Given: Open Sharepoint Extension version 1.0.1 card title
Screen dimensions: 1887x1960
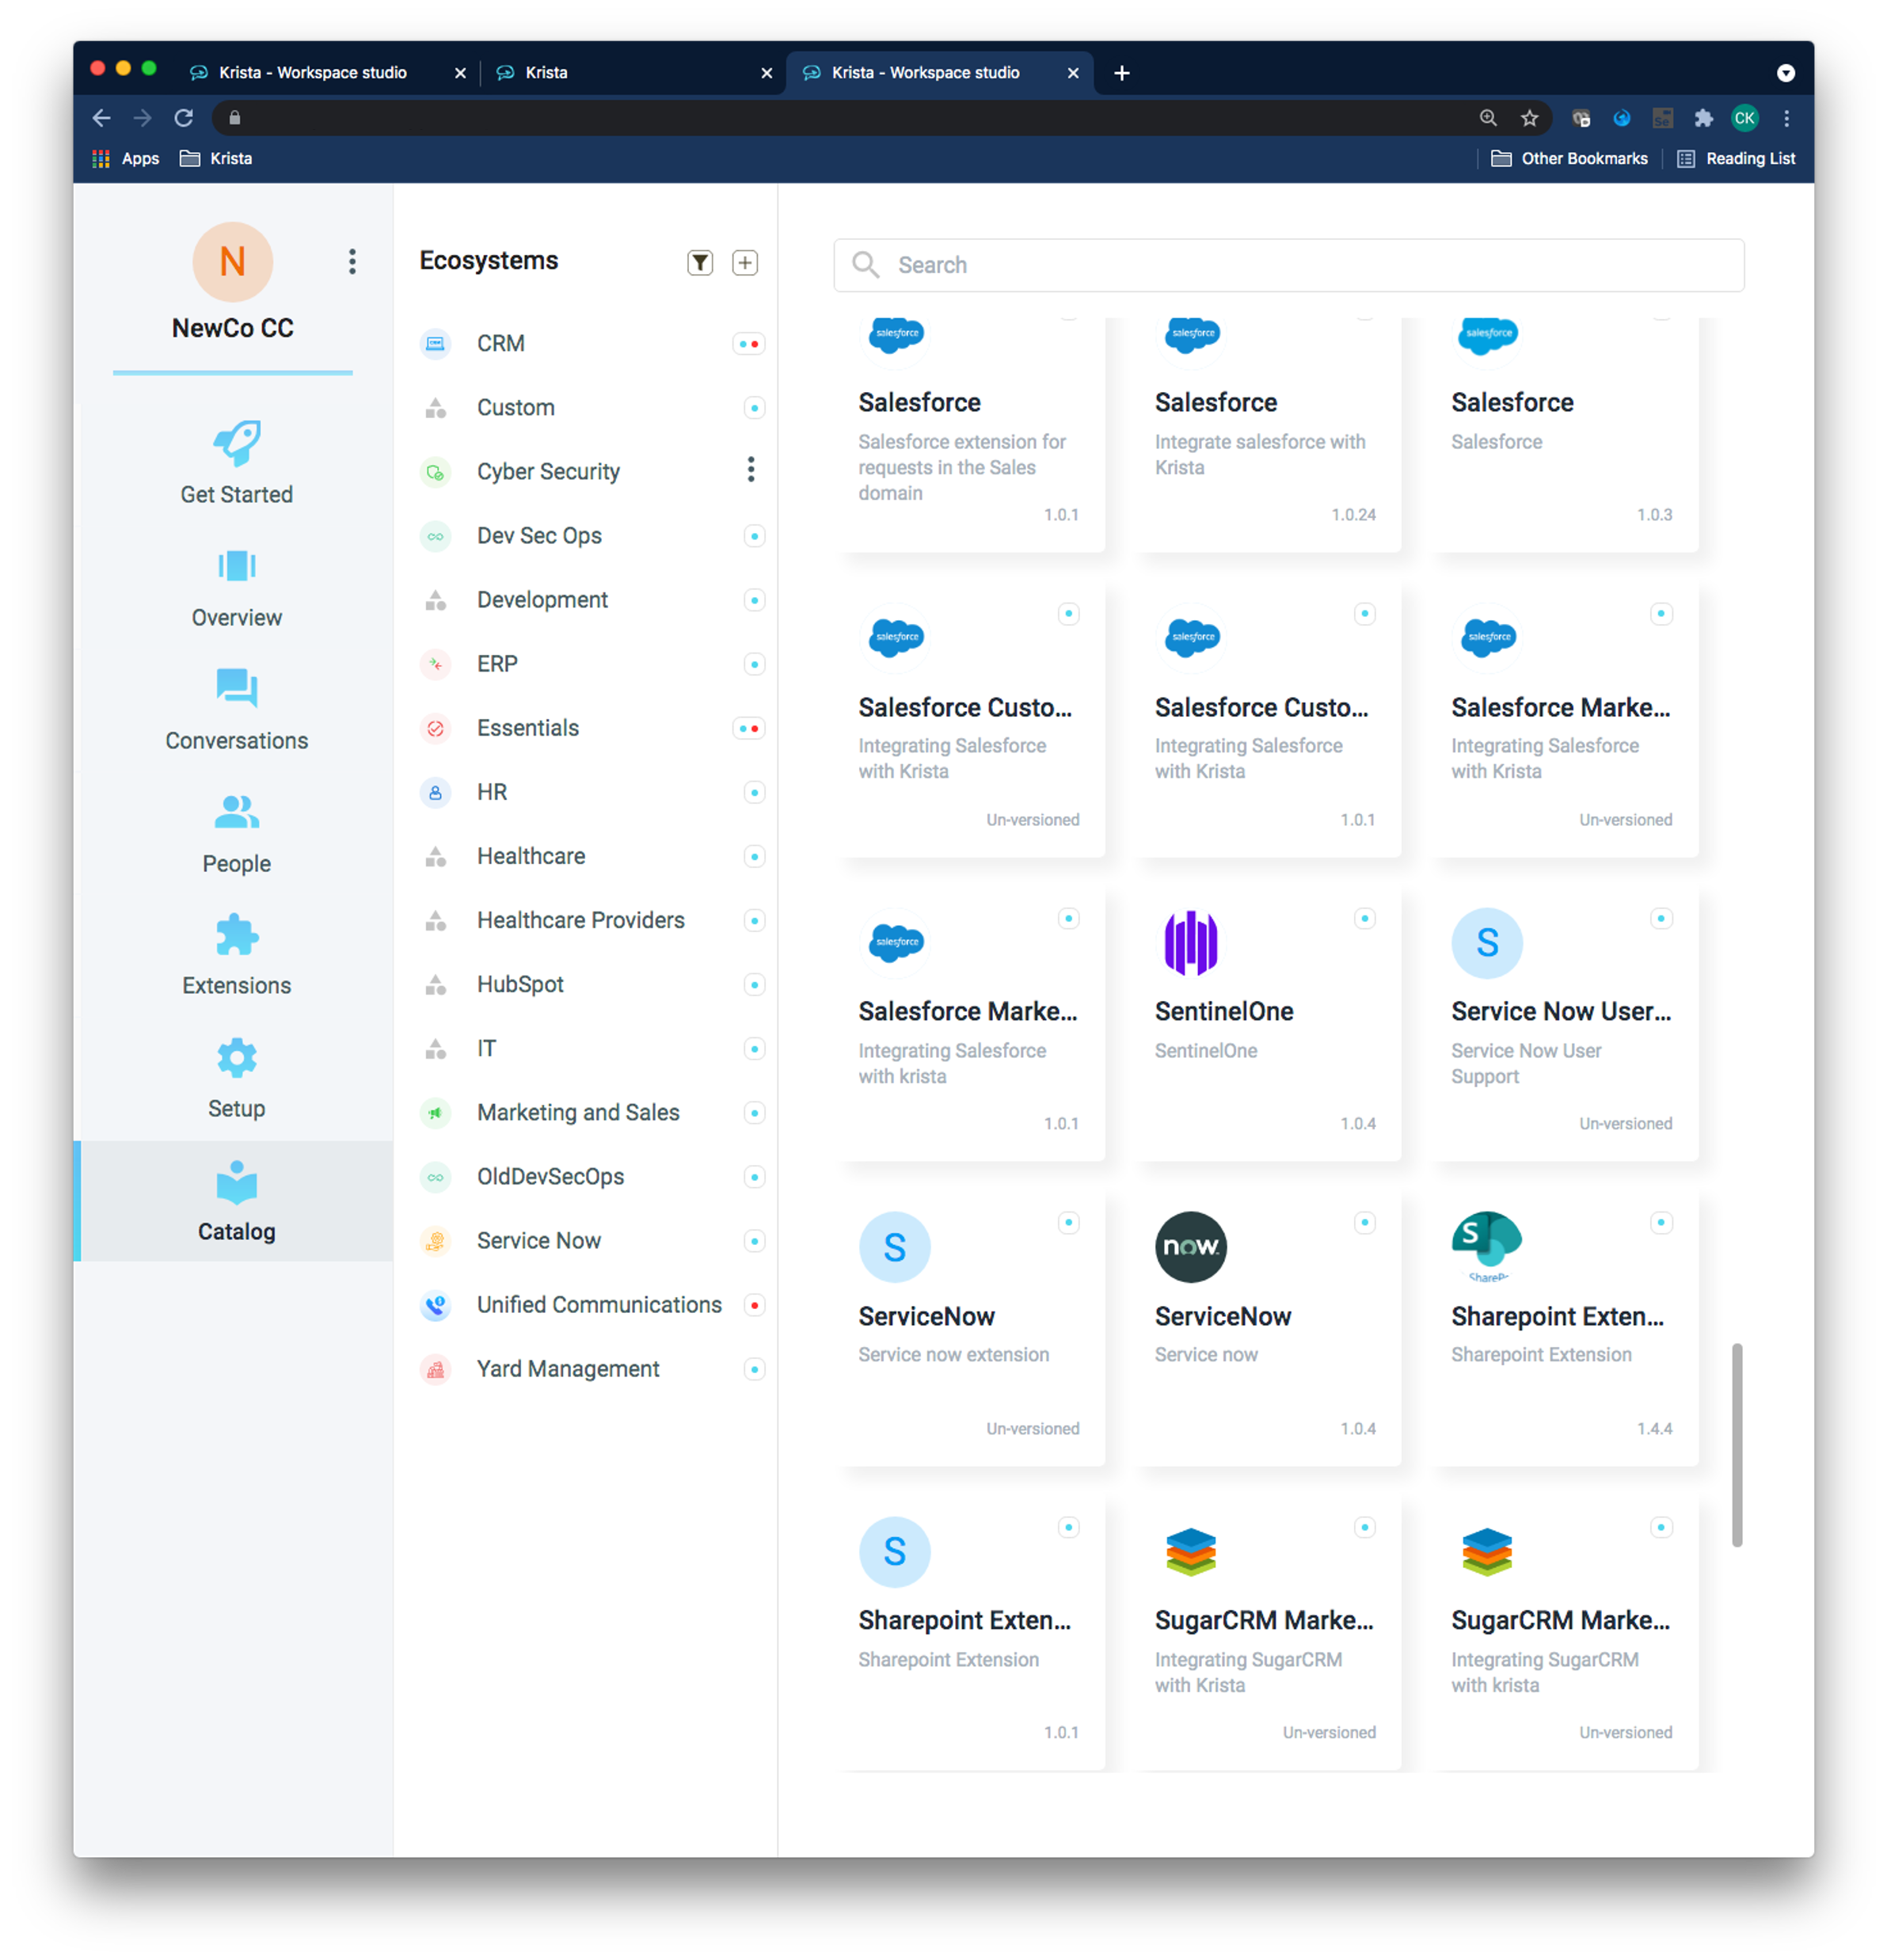Looking at the screenshot, I should point(965,1620).
